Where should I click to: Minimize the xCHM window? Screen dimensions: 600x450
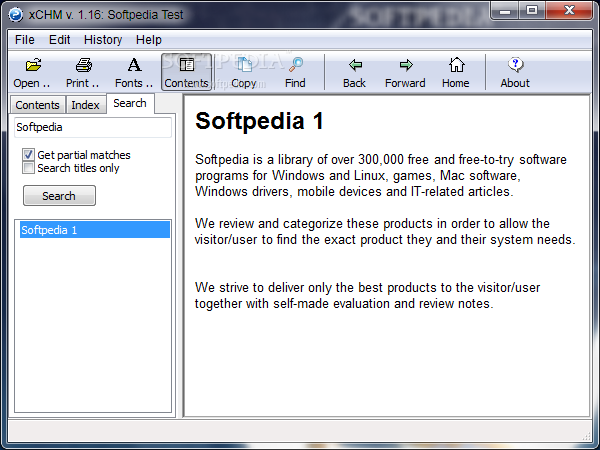(505, 10)
